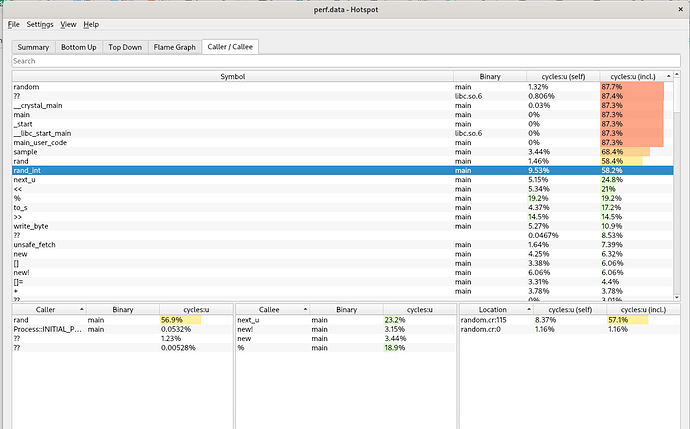Click the 68.4% inclusive cost cell
Viewport: 690px width, 429px height.
[x=636, y=152]
